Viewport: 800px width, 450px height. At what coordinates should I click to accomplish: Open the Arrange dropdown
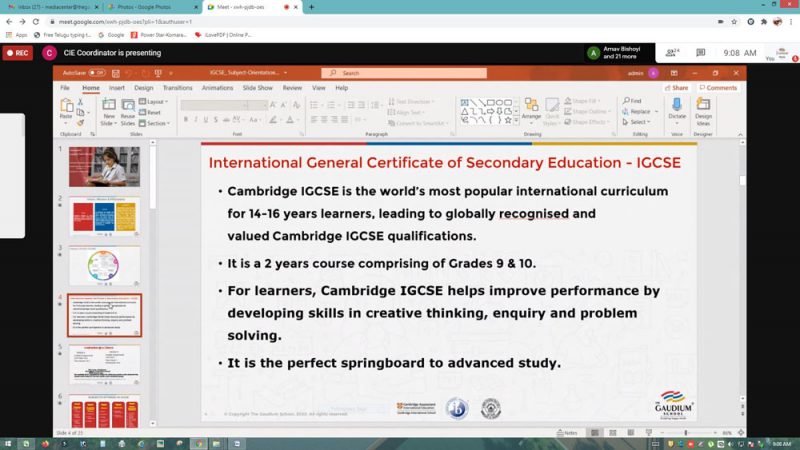coord(531,112)
